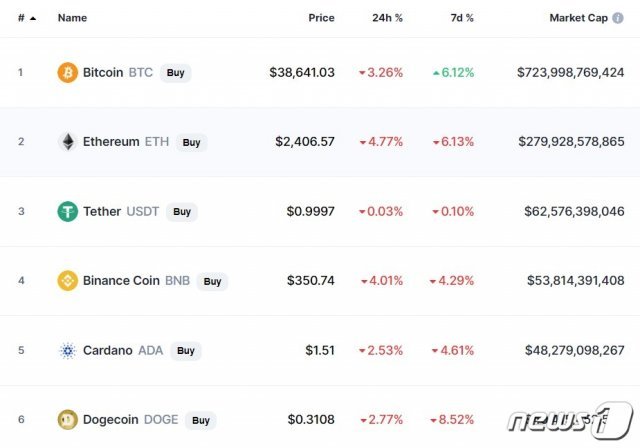640x448 pixels.
Task: Click the Cardano logo icon
Action: click(67, 351)
